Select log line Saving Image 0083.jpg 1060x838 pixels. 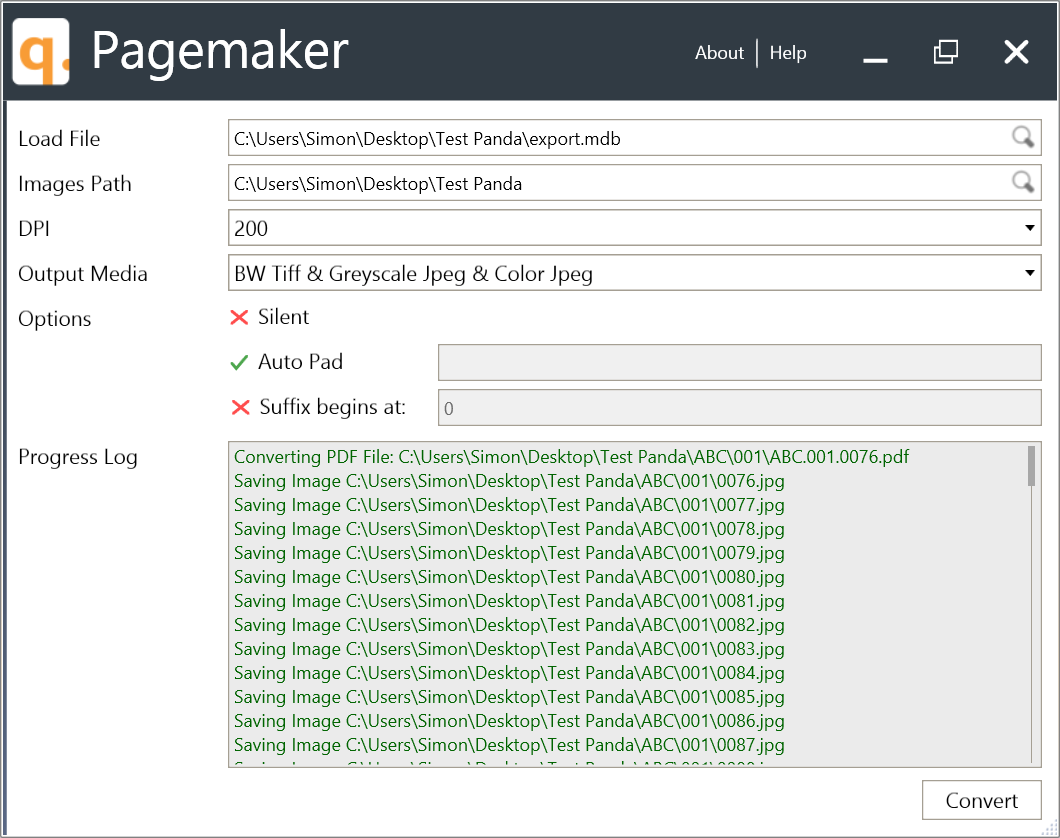[509, 649]
